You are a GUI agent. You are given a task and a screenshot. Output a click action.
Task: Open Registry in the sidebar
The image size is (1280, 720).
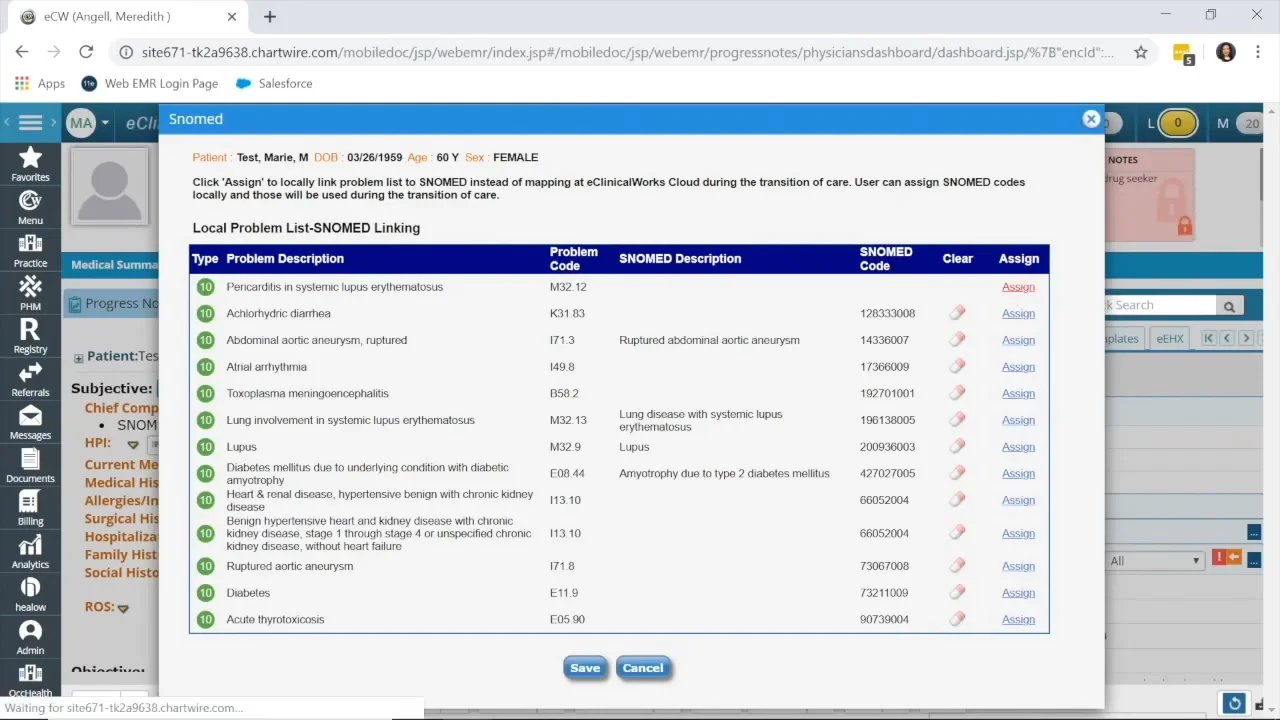click(x=30, y=337)
